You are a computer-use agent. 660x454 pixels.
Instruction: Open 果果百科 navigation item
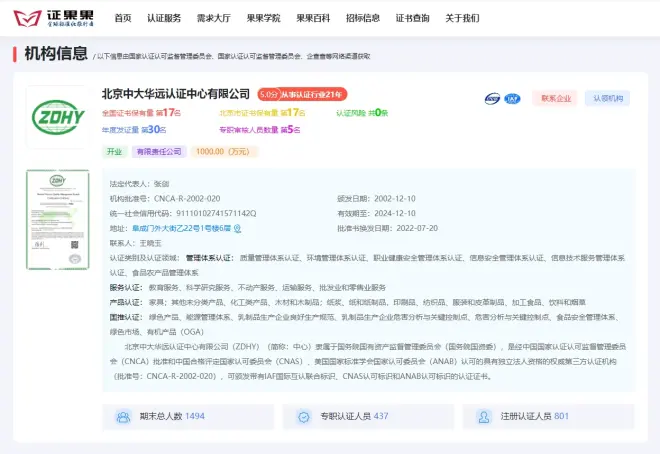click(x=313, y=18)
